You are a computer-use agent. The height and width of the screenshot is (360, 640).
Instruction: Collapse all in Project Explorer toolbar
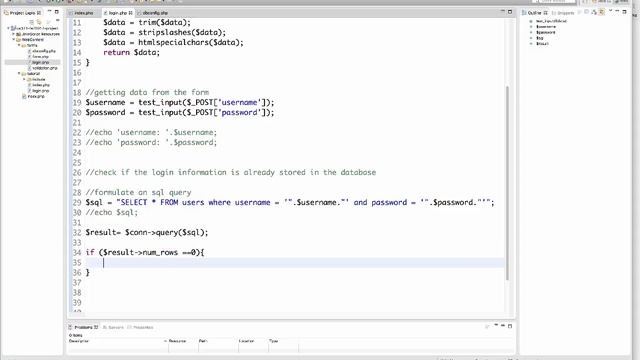pyautogui.click(x=32, y=22)
